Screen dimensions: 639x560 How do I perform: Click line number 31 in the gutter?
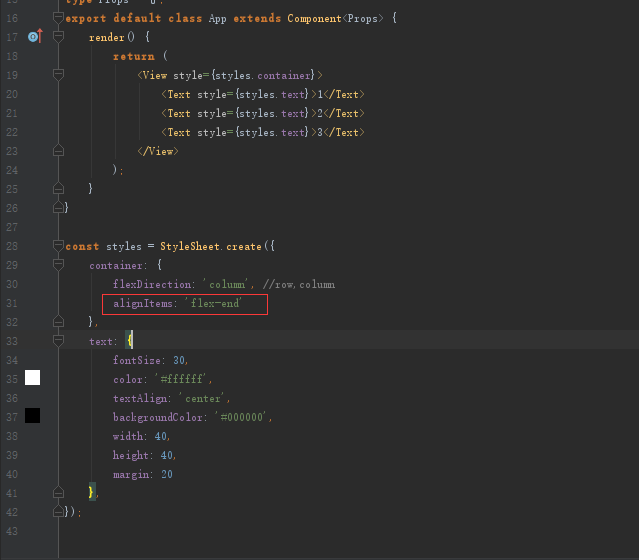(x=12, y=303)
